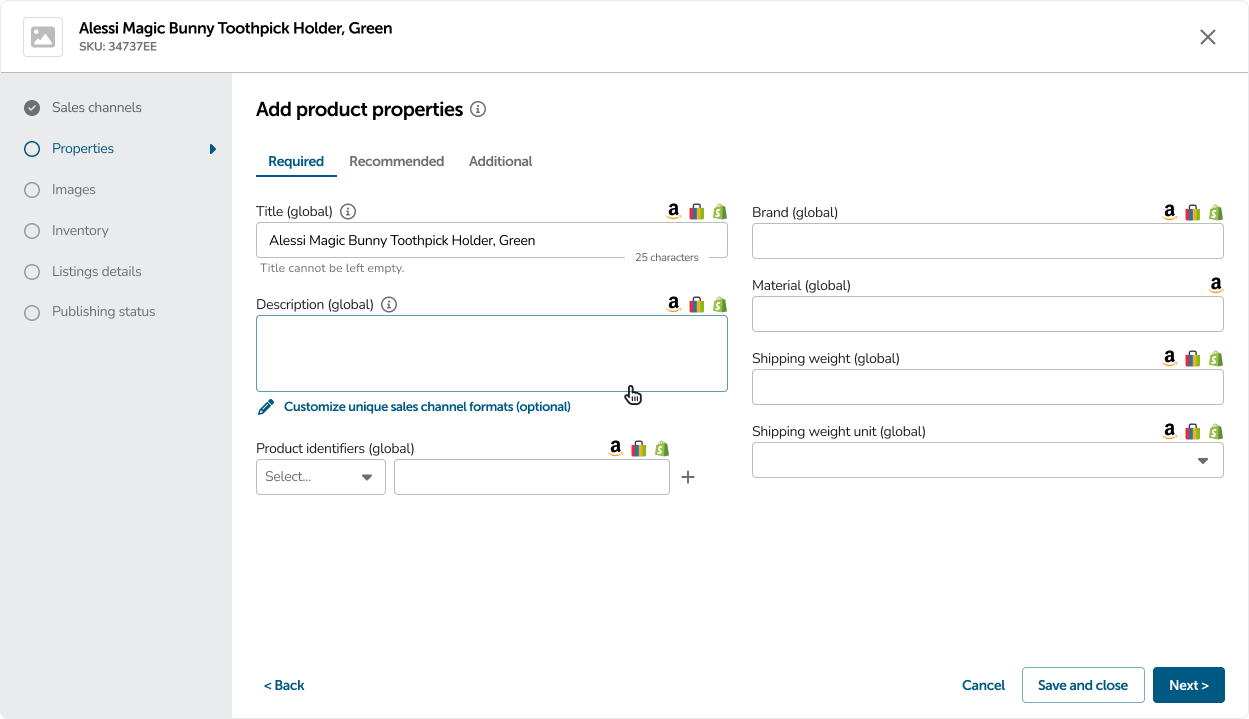Screen dimensions: 1249x719
Task: Click the Shopify icon beside Brand field
Action: (1216, 212)
